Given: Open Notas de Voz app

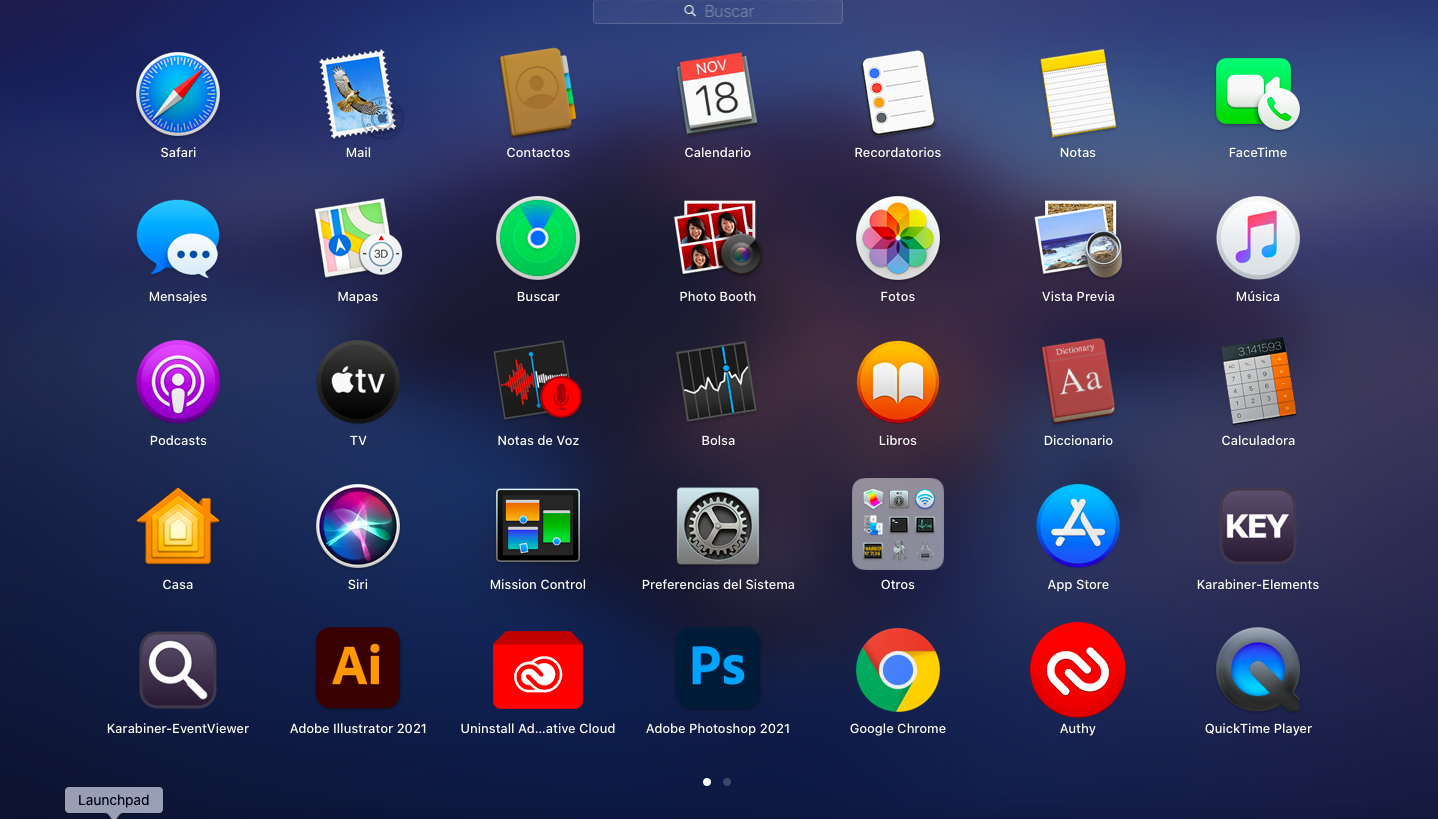Looking at the screenshot, I should tap(538, 382).
